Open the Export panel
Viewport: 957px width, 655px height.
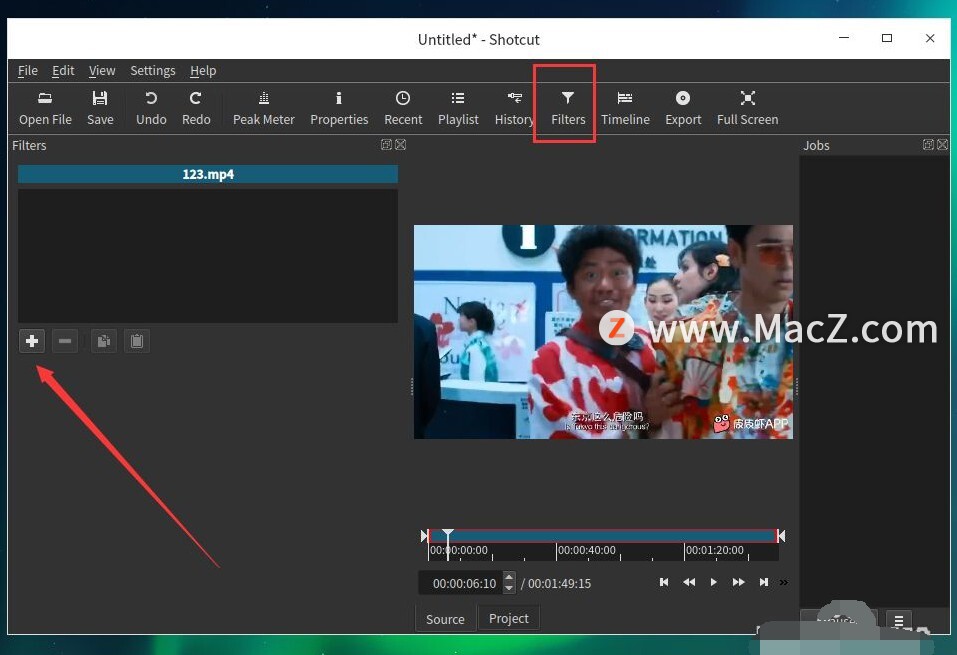coord(683,108)
